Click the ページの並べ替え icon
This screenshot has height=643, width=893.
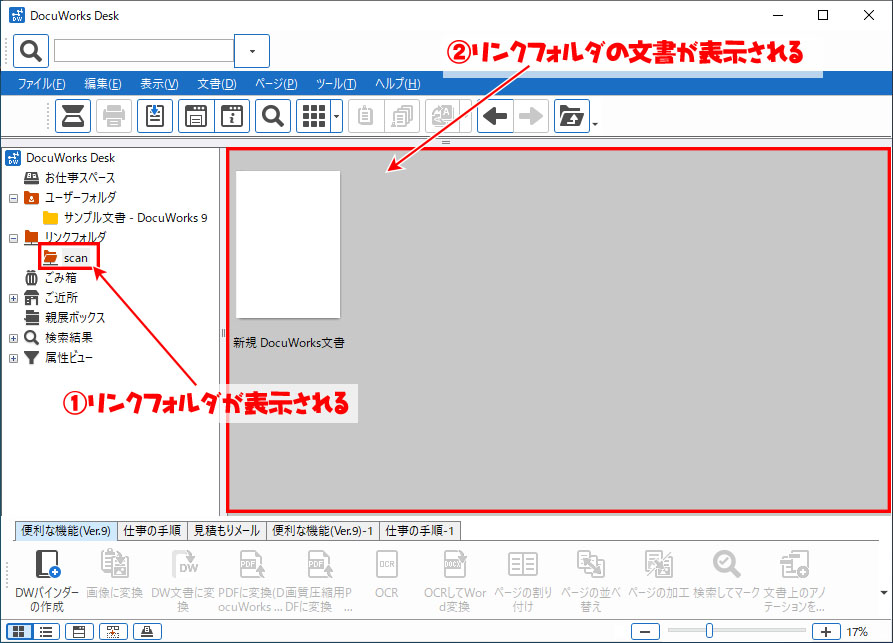click(590, 564)
